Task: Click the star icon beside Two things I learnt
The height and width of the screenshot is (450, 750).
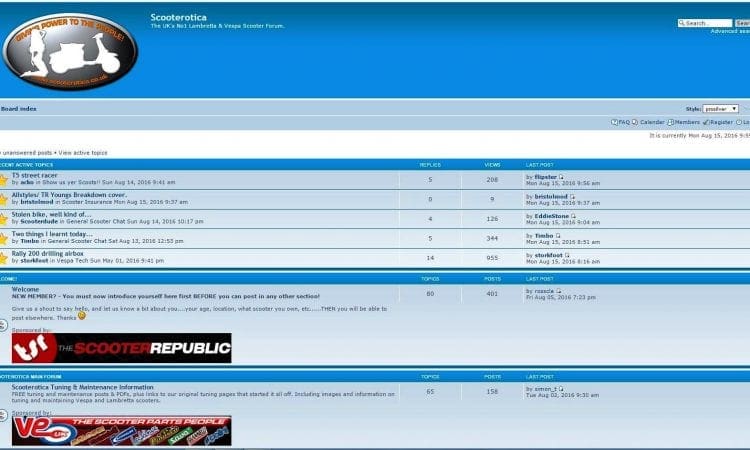Action: (4, 239)
